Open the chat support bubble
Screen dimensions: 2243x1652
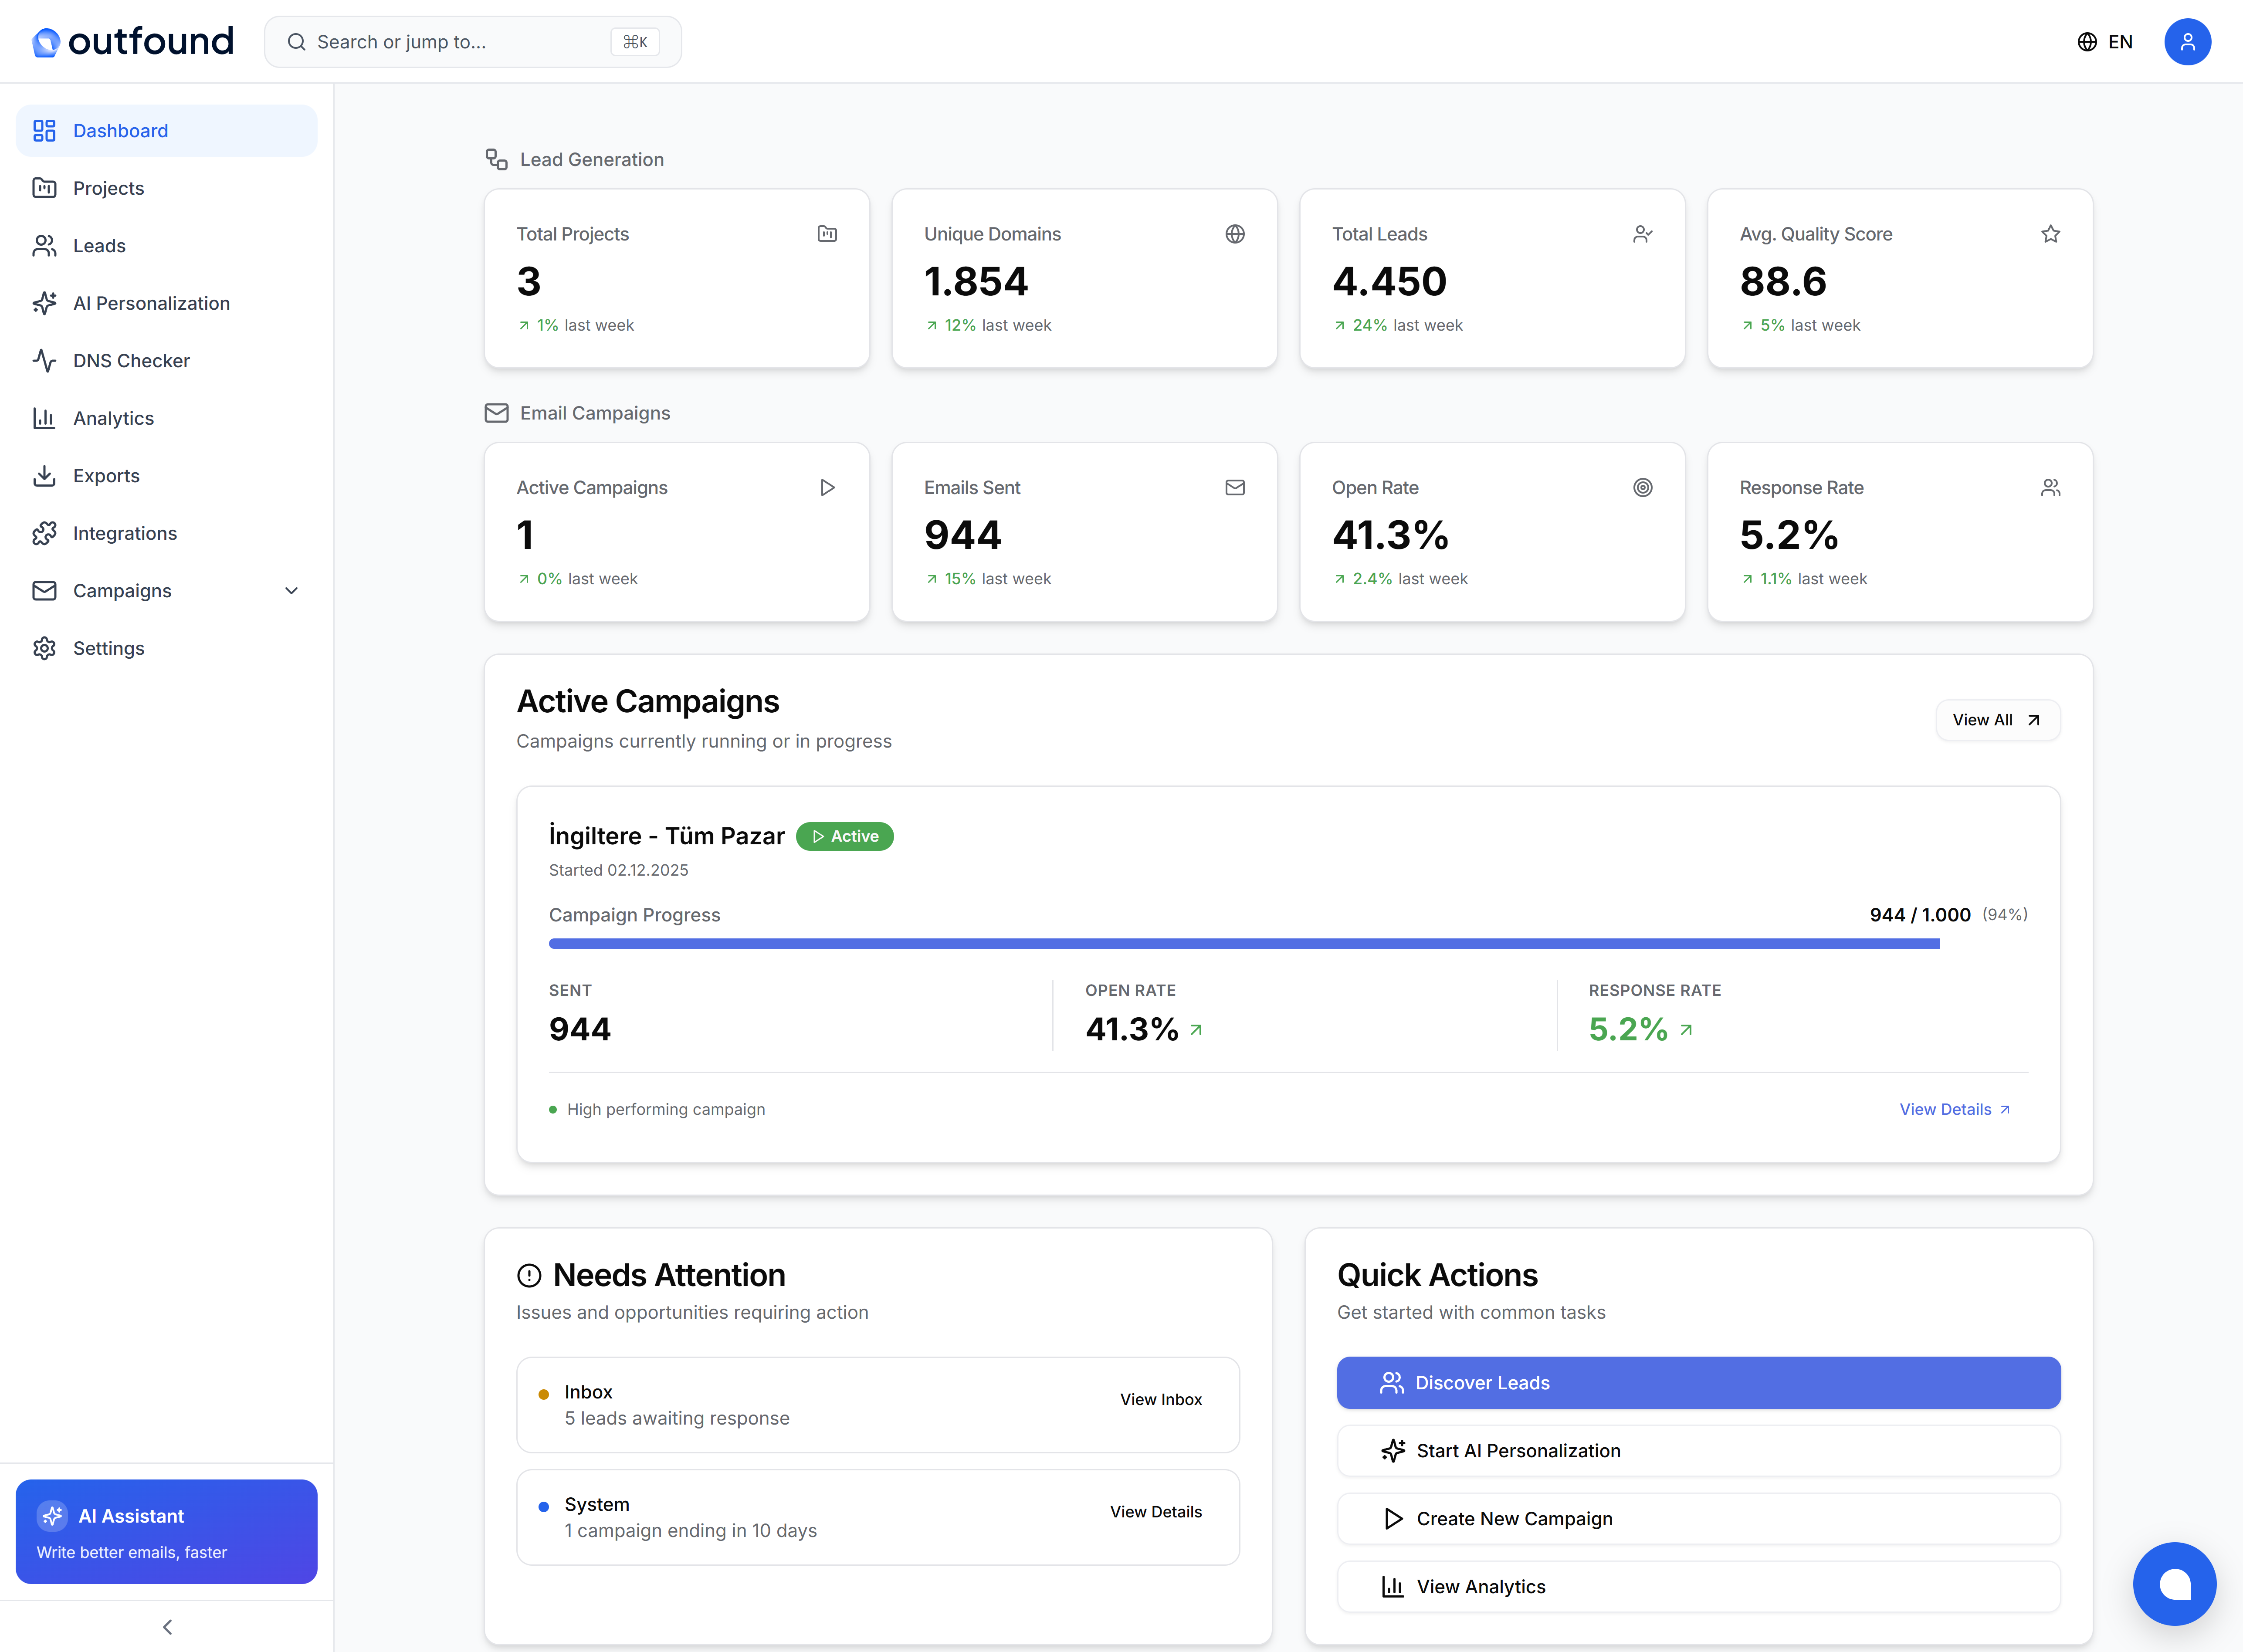[x=2175, y=1584]
